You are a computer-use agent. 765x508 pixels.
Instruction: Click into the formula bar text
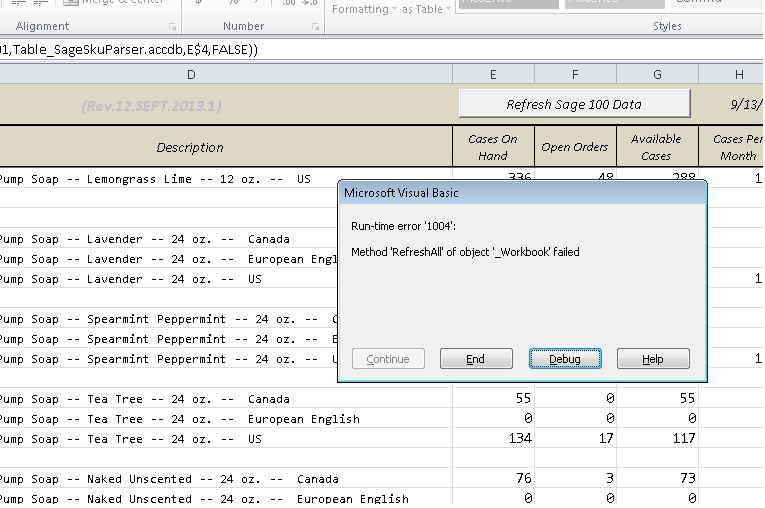pyautogui.click(x=129, y=49)
